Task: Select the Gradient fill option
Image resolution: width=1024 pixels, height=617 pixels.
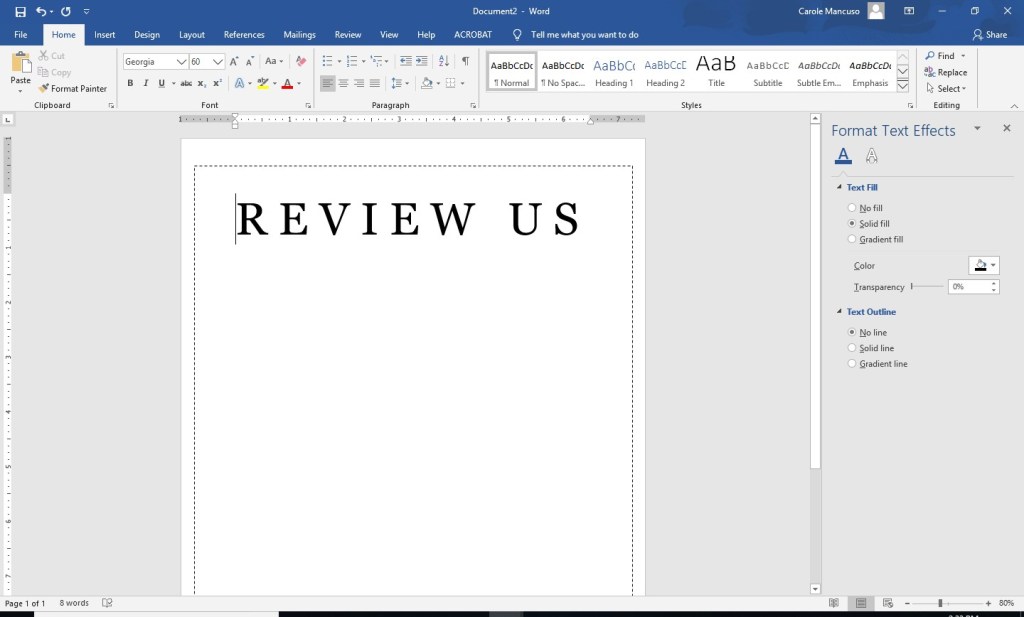Action: tap(852, 240)
